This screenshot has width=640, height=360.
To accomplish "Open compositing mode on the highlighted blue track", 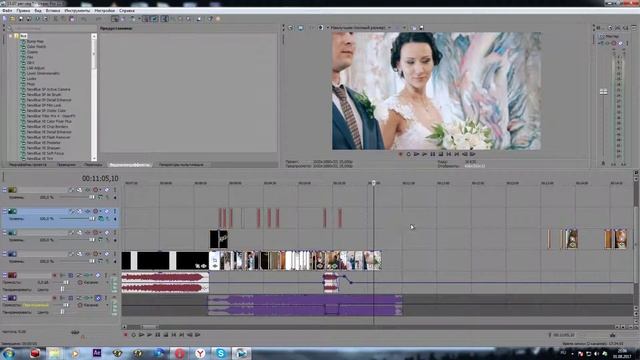I will click(100, 219).
